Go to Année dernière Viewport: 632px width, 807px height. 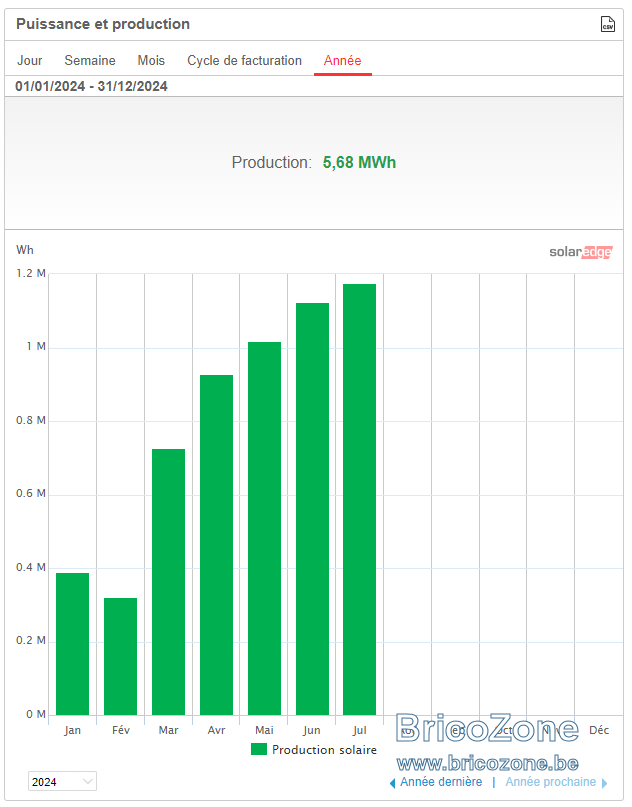coord(441,782)
